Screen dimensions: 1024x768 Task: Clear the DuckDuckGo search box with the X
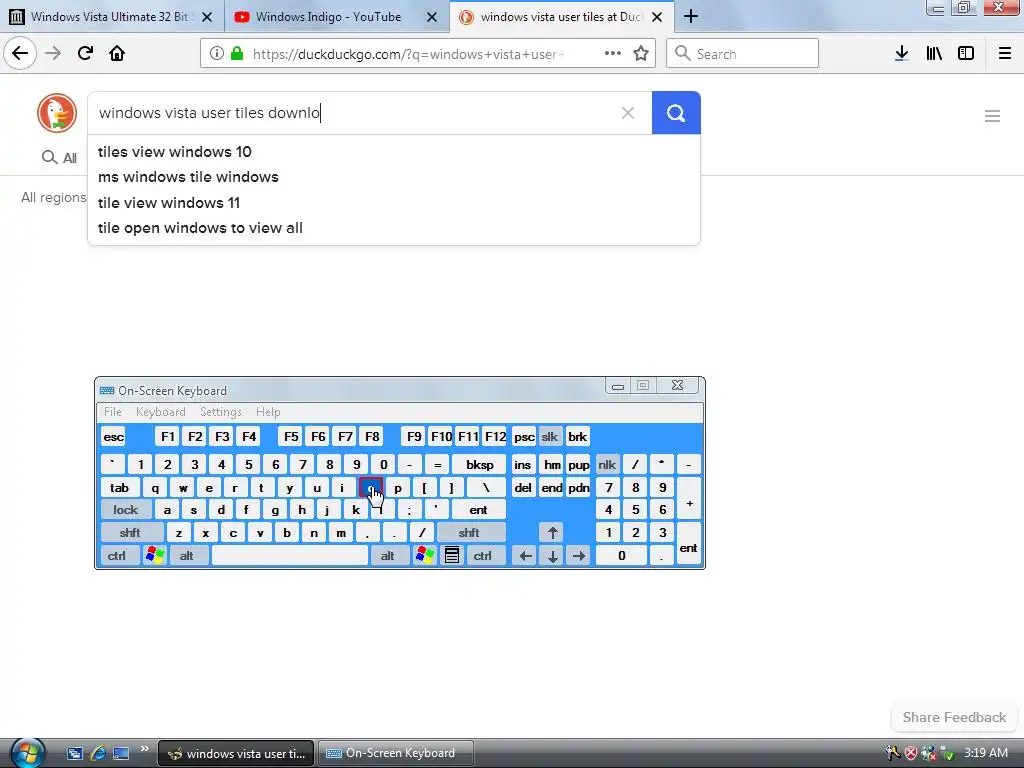pos(628,113)
